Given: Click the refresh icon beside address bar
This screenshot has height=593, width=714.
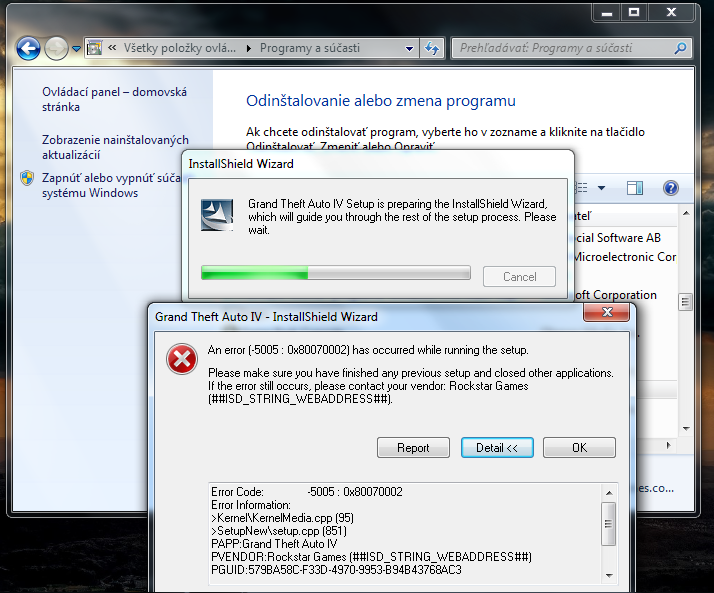Looking at the screenshot, I should click(x=432, y=48).
